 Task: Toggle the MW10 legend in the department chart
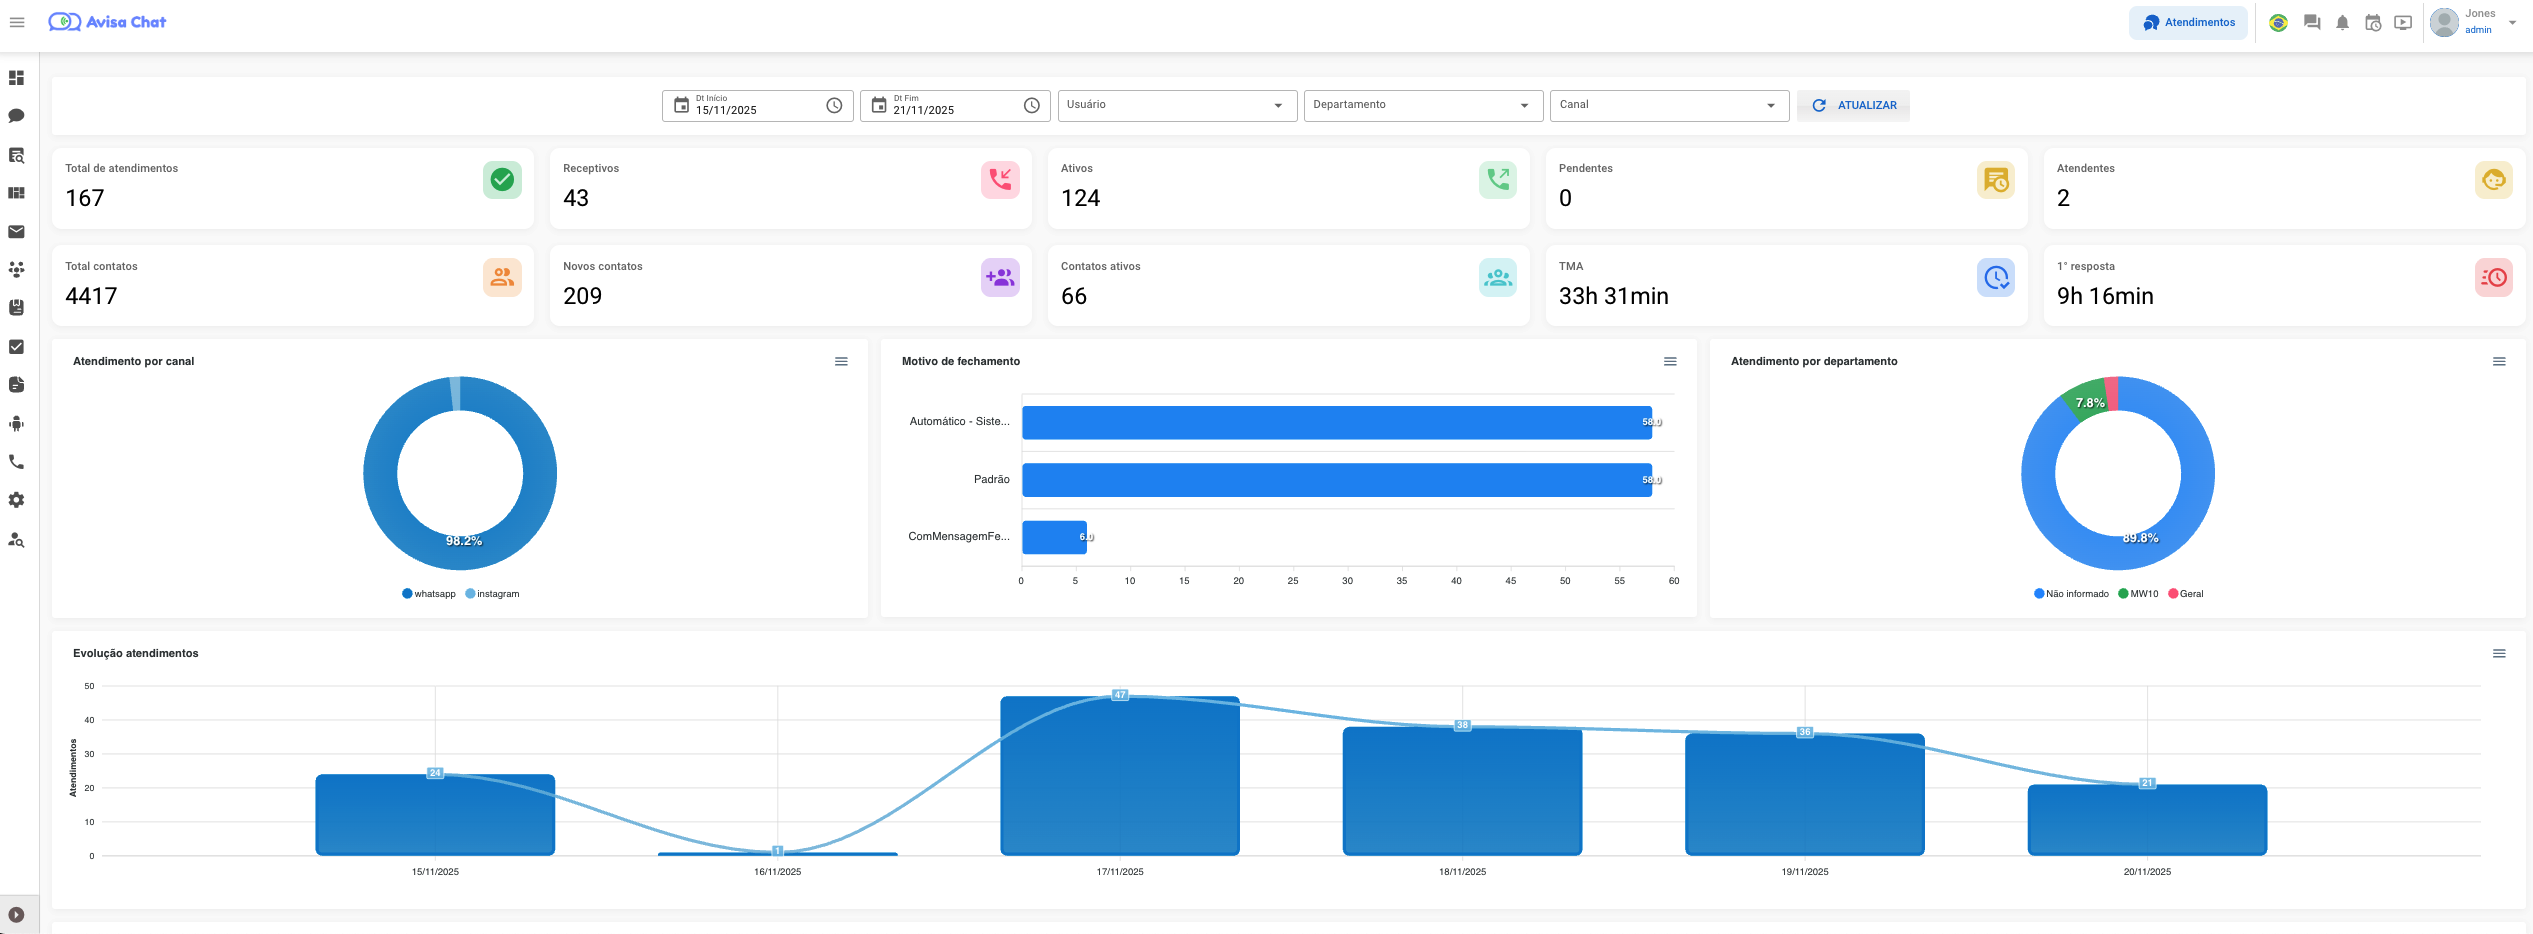pos(2138,594)
